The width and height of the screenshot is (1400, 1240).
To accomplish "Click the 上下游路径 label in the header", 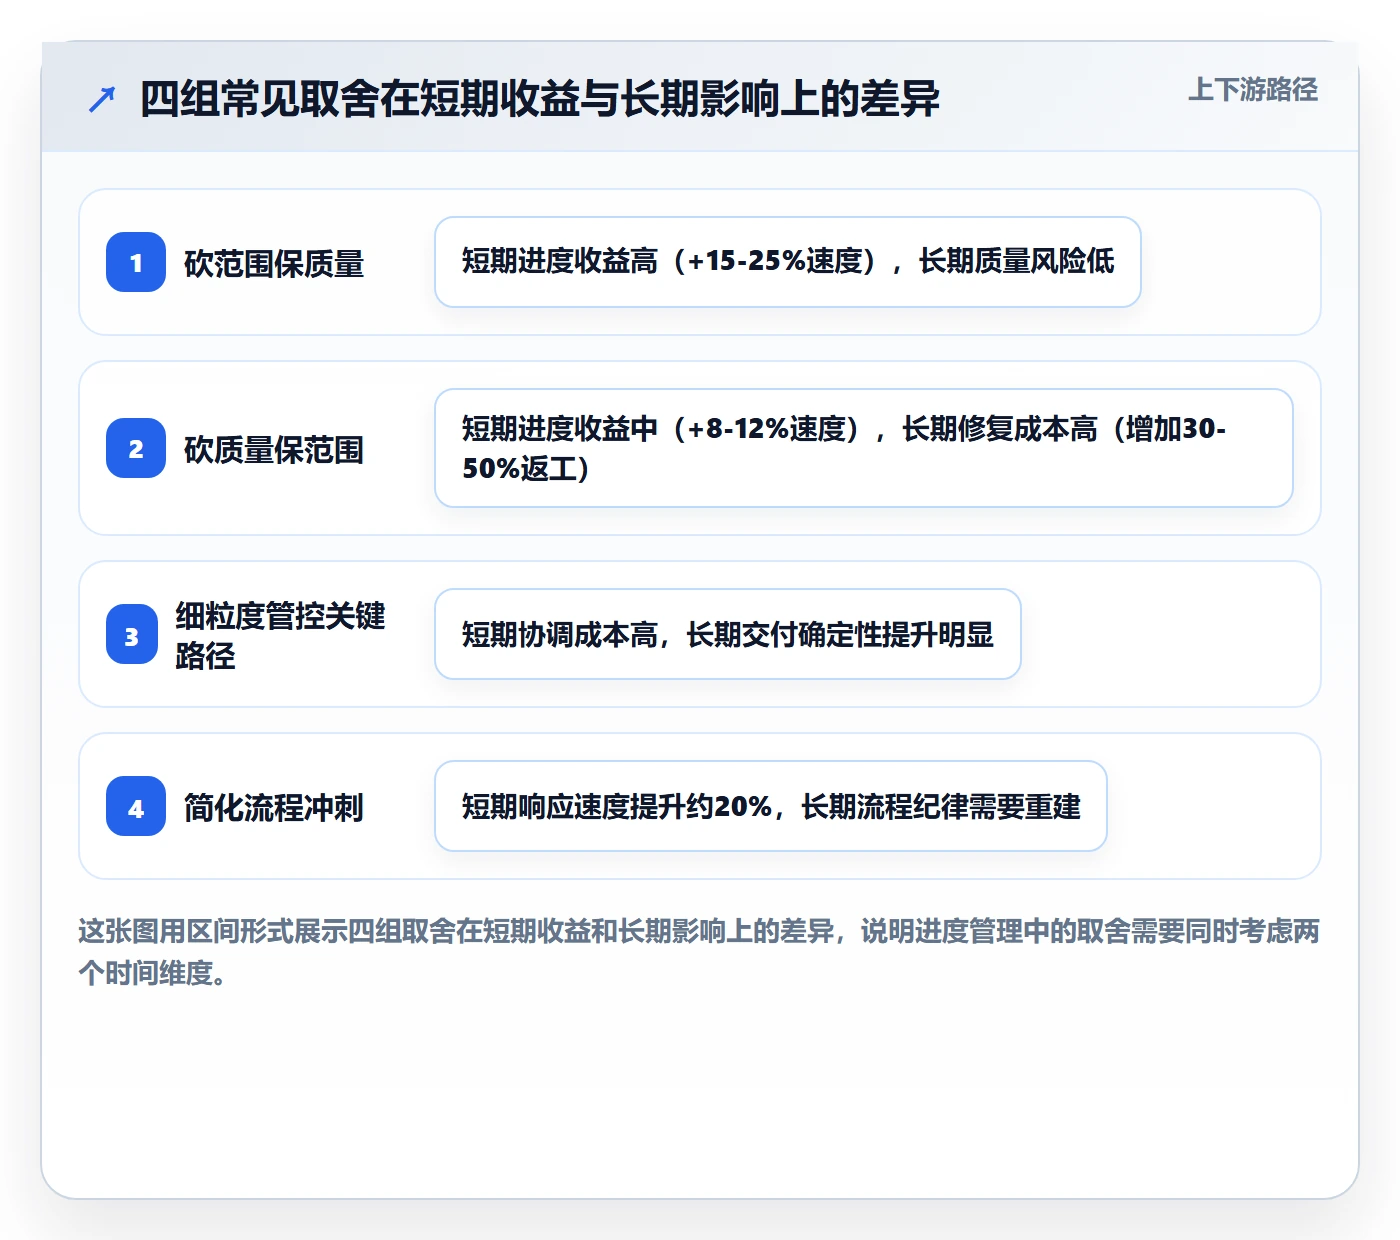I will pos(1252,90).
